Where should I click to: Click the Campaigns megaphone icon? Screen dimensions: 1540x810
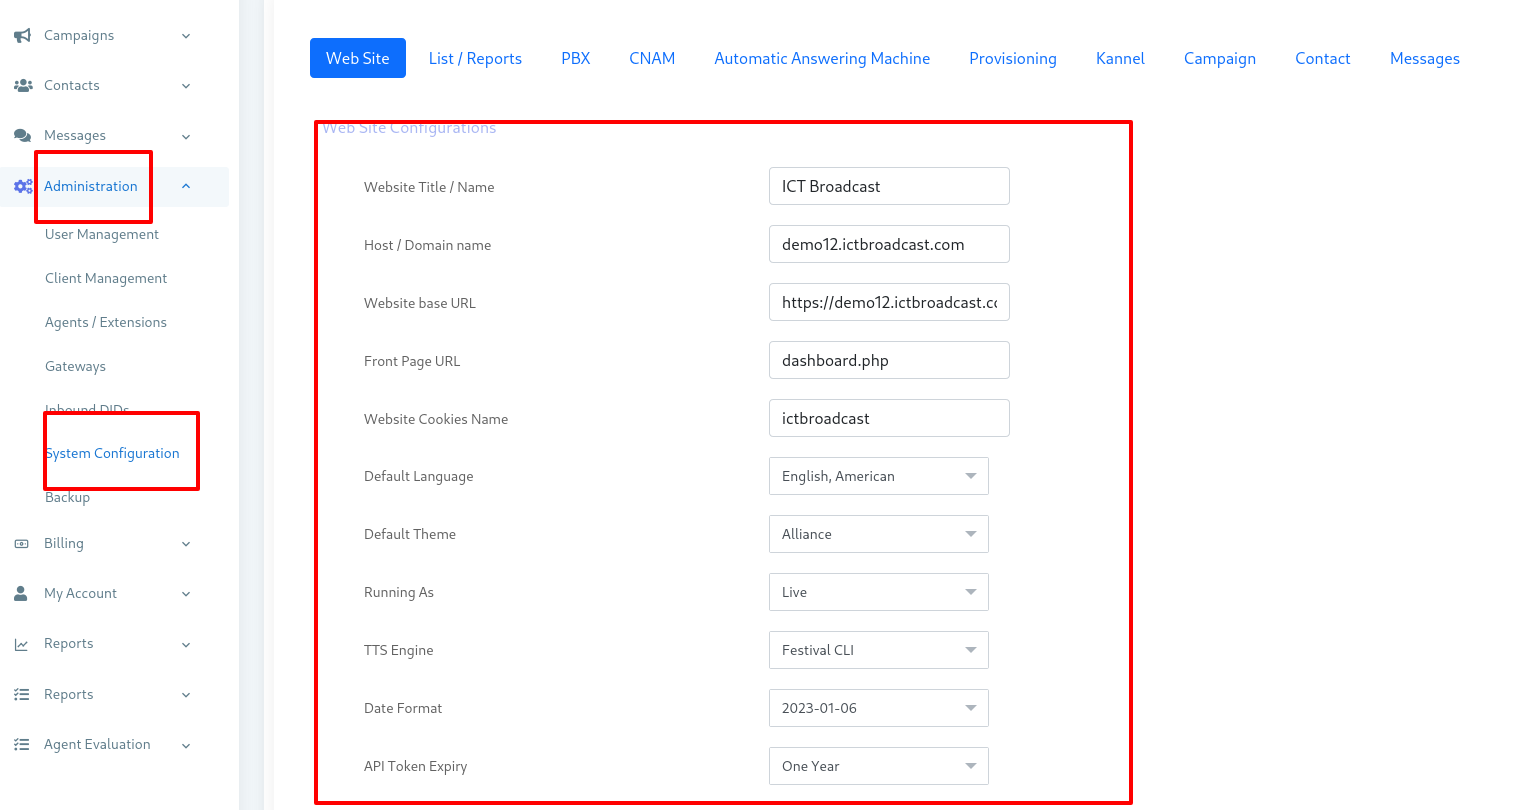pyautogui.click(x=22, y=35)
